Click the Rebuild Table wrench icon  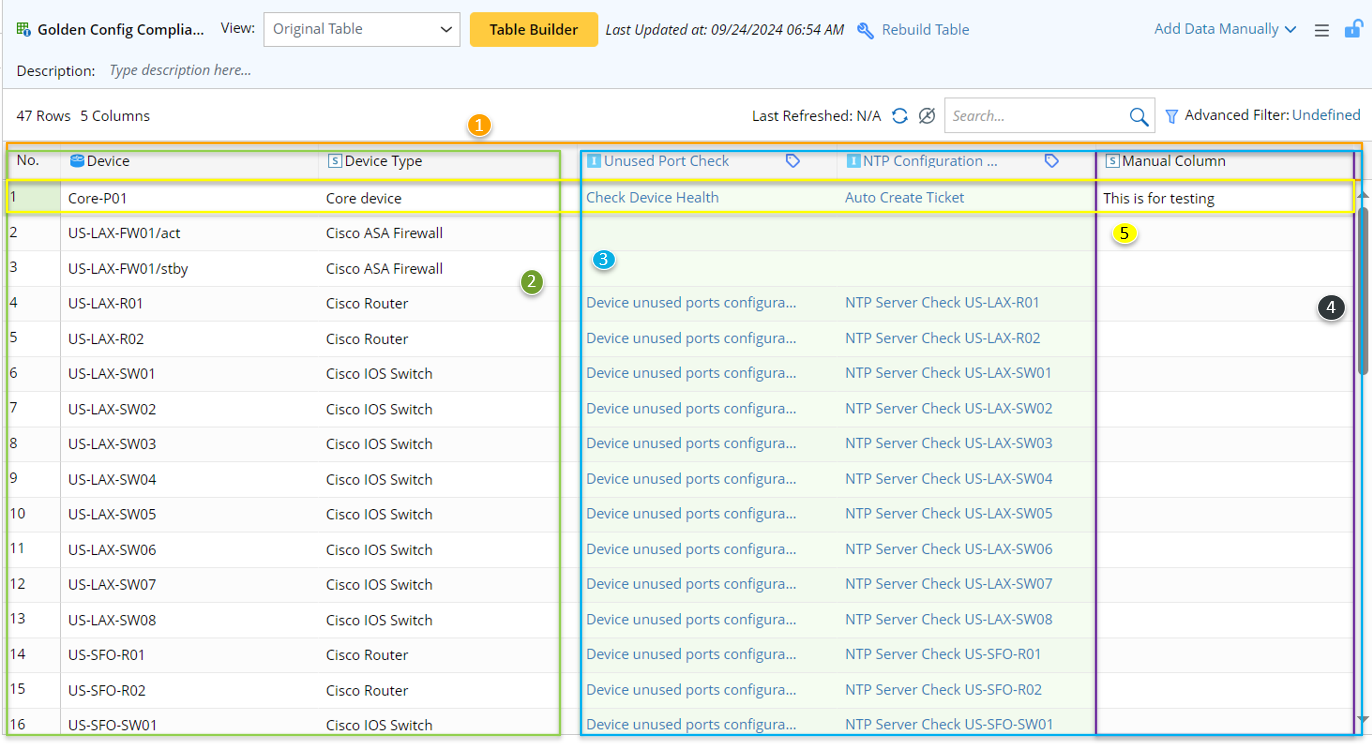[x=866, y=30]
